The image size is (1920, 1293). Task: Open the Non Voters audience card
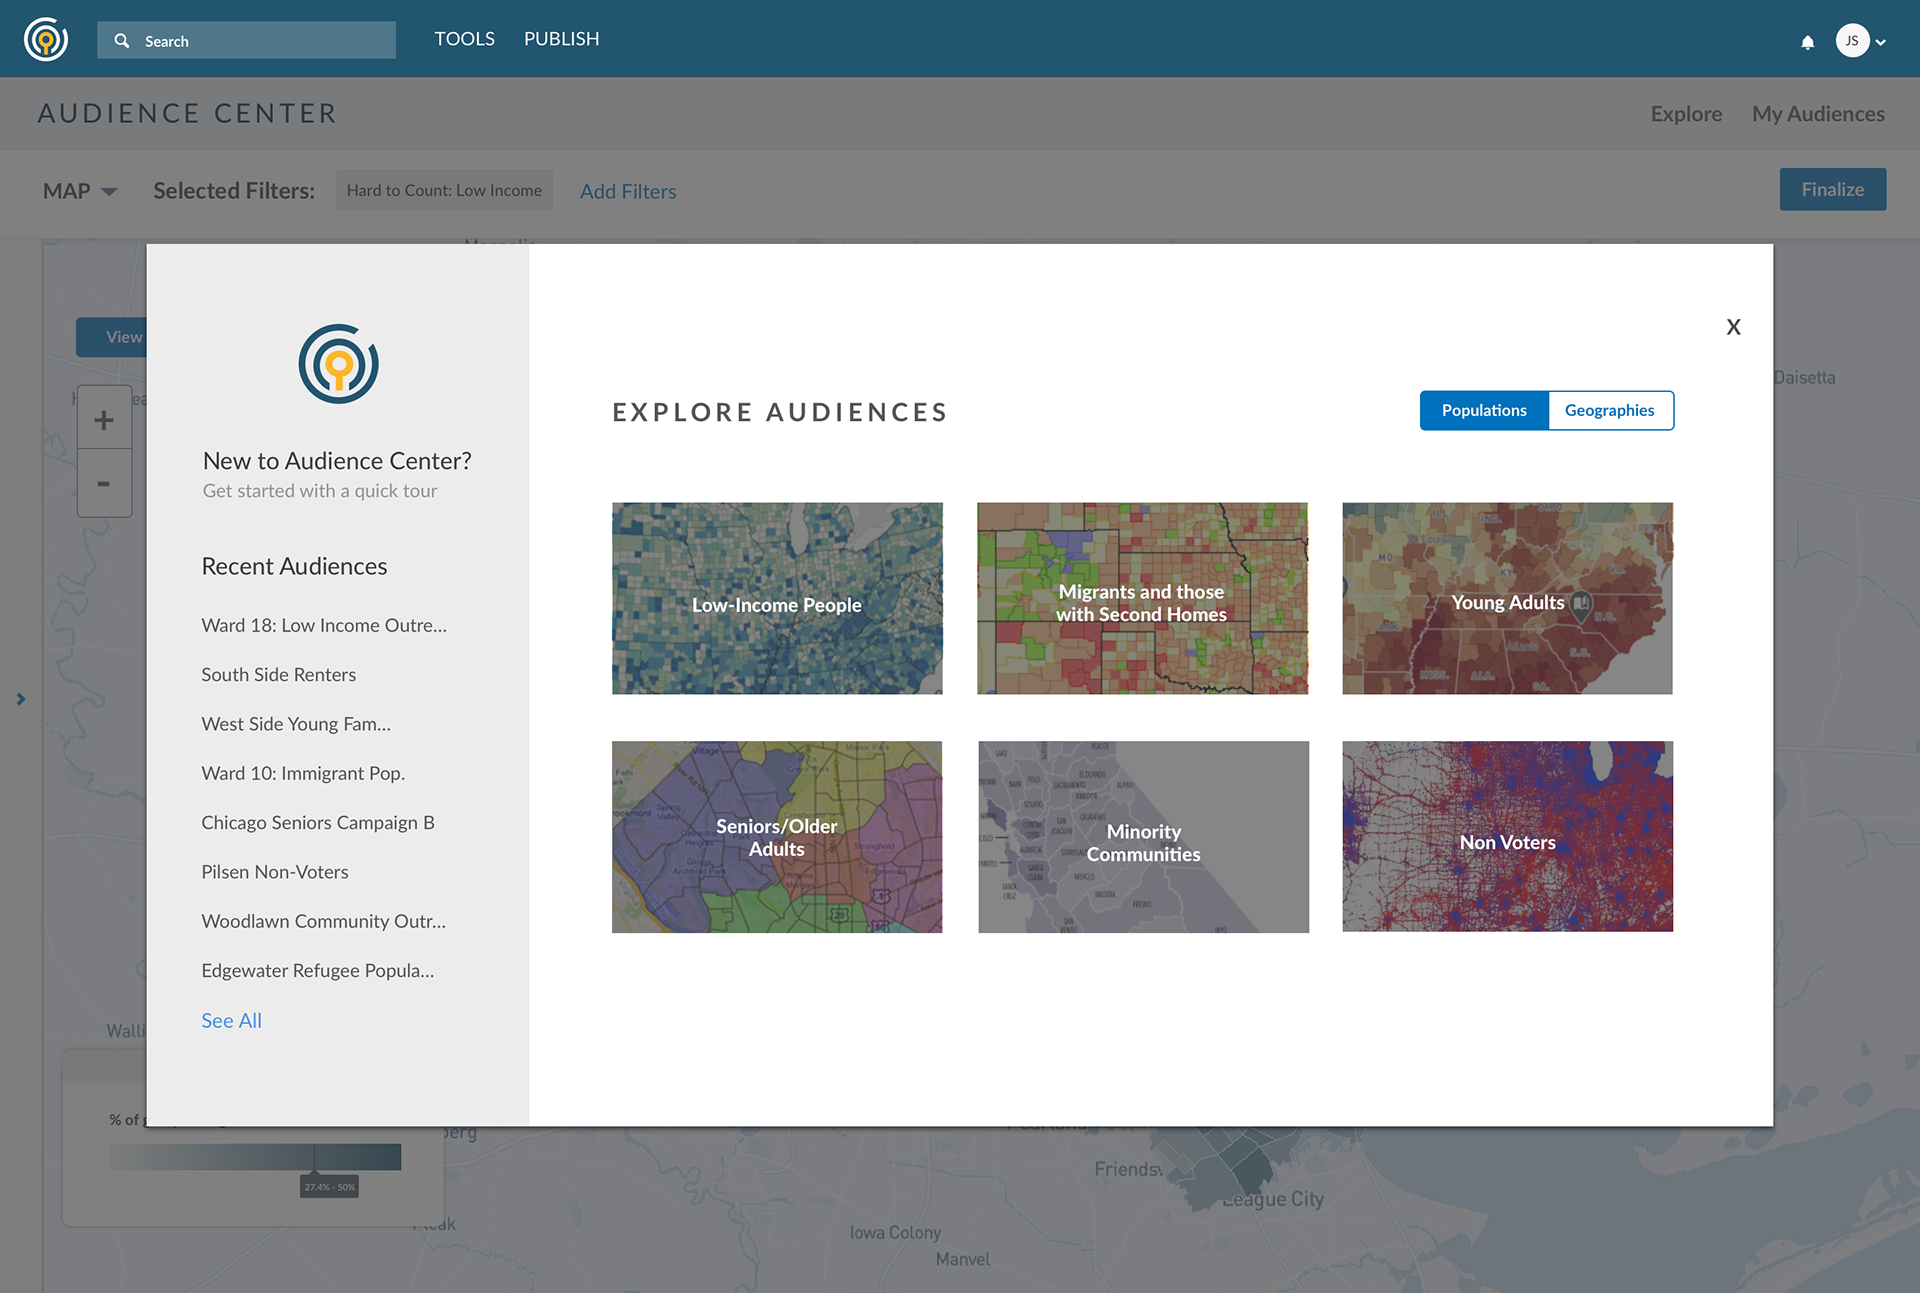pos(1507,836)
